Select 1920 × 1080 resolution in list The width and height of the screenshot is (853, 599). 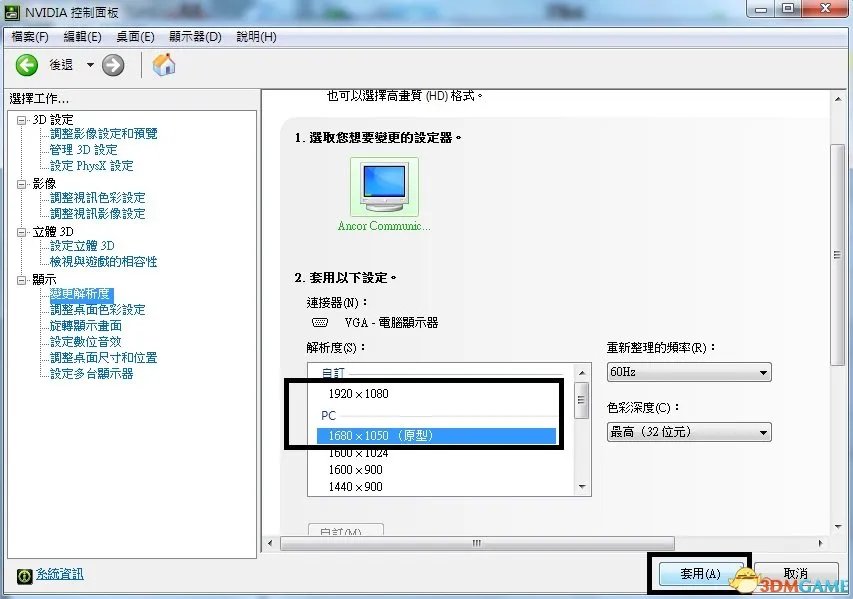pos(358,394)
